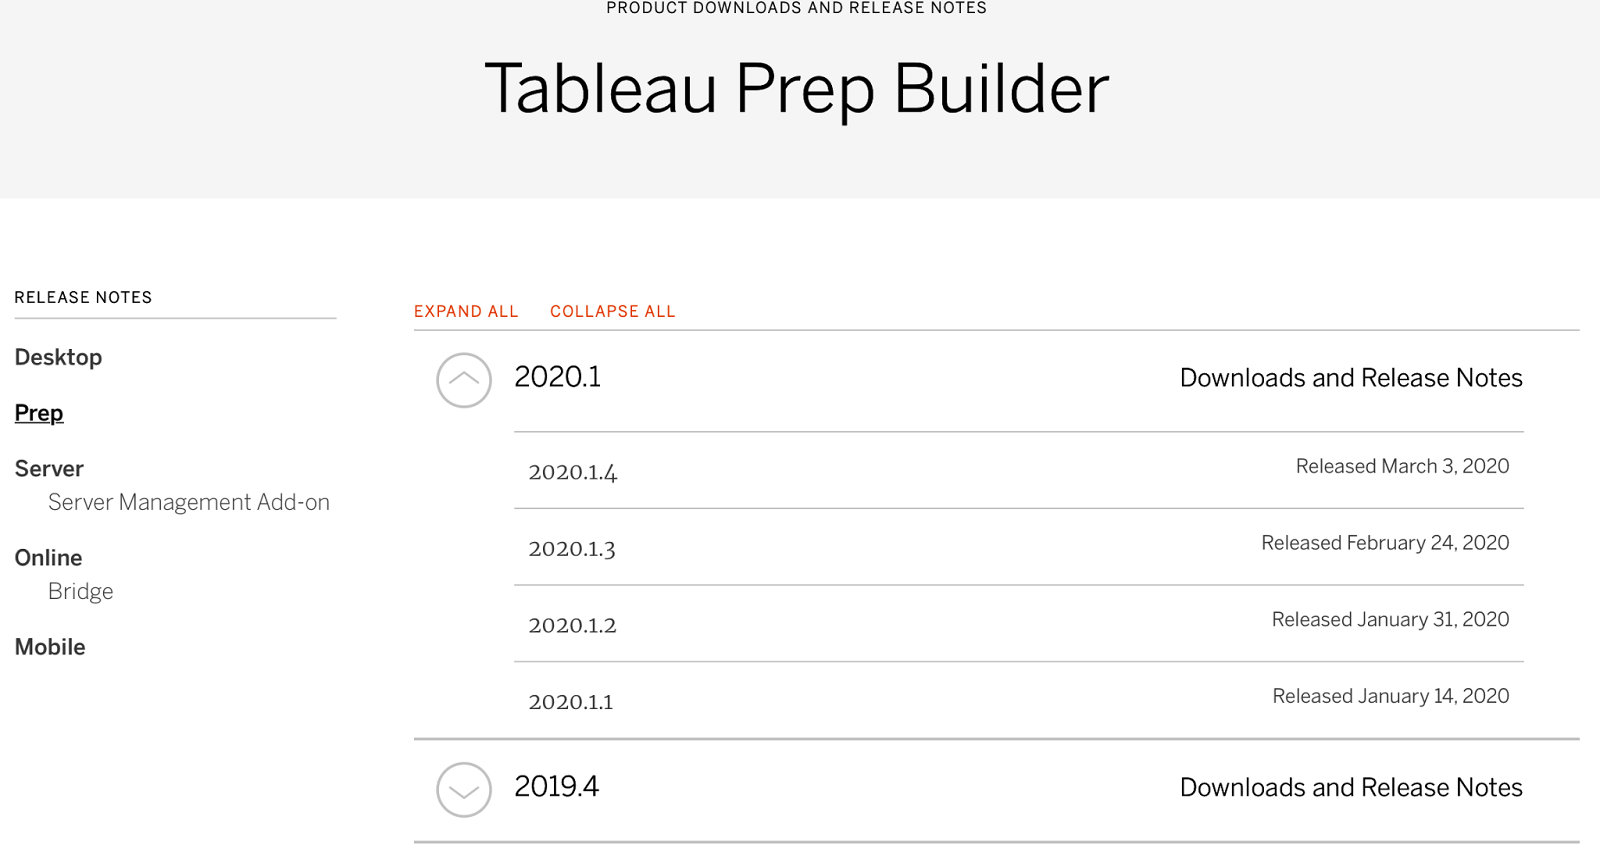Click the 2020.1 version heading
Image resolution: width=1600 pixels, height=863 pixels.
pos(557,378)
